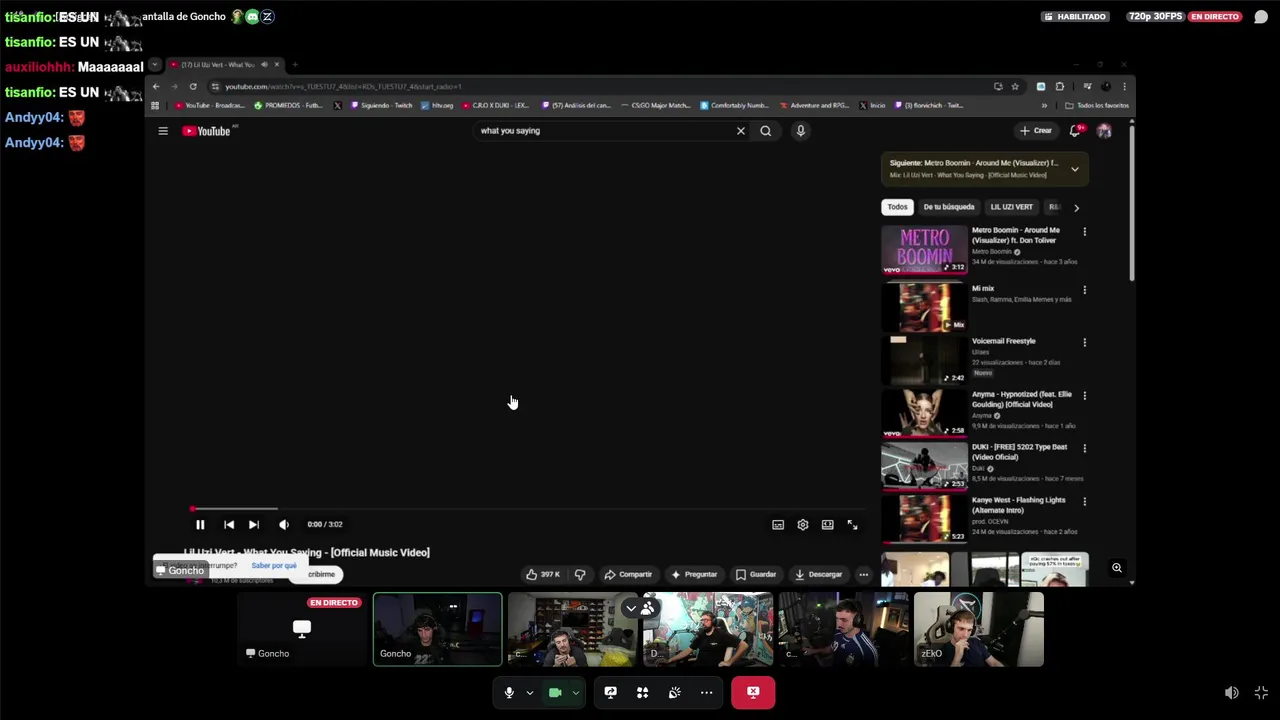Click the share screen call button
Image resolution: width=1280 pixels, height=720 pixels.
click(611, 692)
